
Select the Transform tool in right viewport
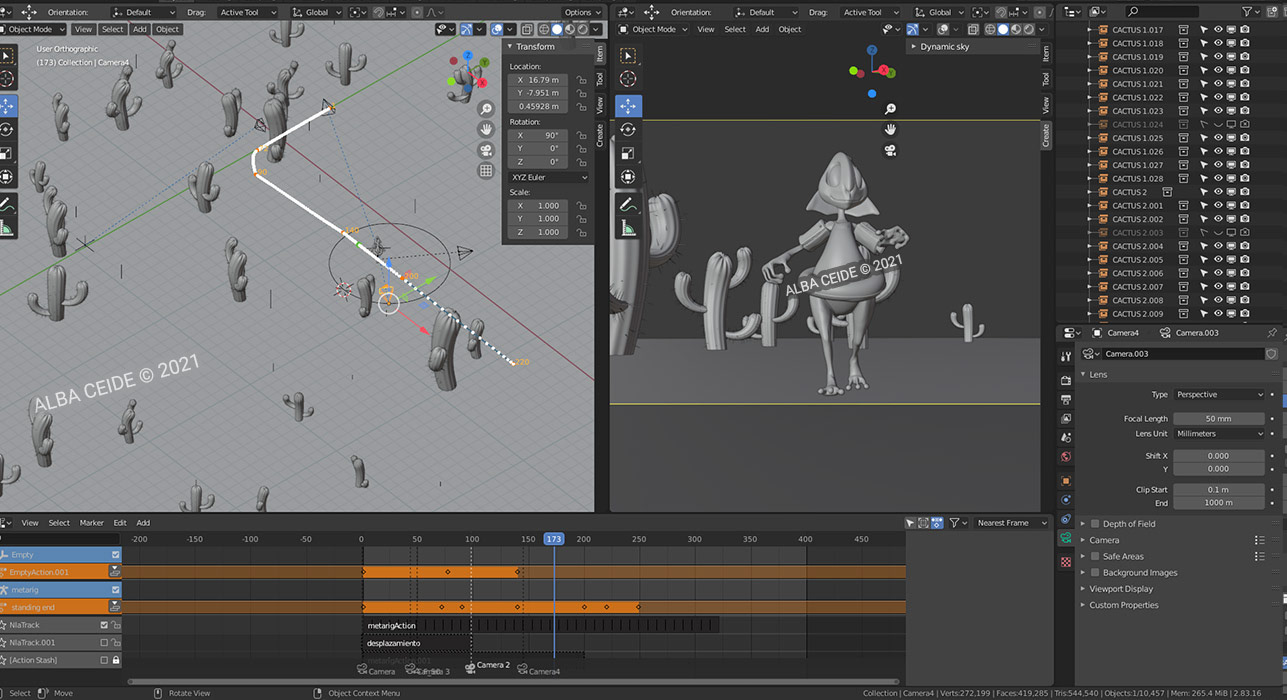click(x=628, y=177)
